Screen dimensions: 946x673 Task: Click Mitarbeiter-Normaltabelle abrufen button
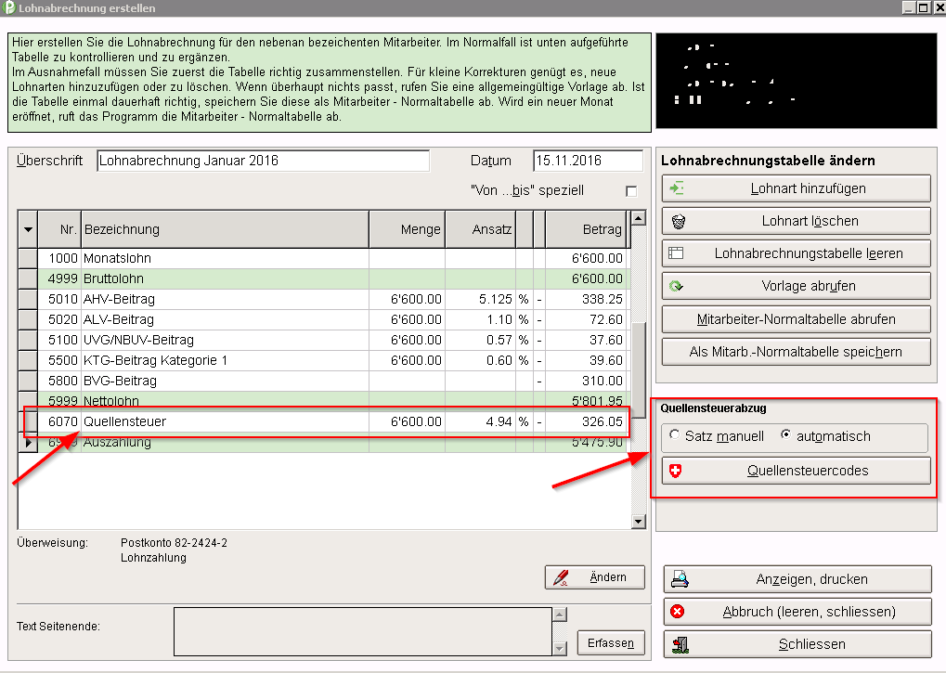(x=795, y=319)
